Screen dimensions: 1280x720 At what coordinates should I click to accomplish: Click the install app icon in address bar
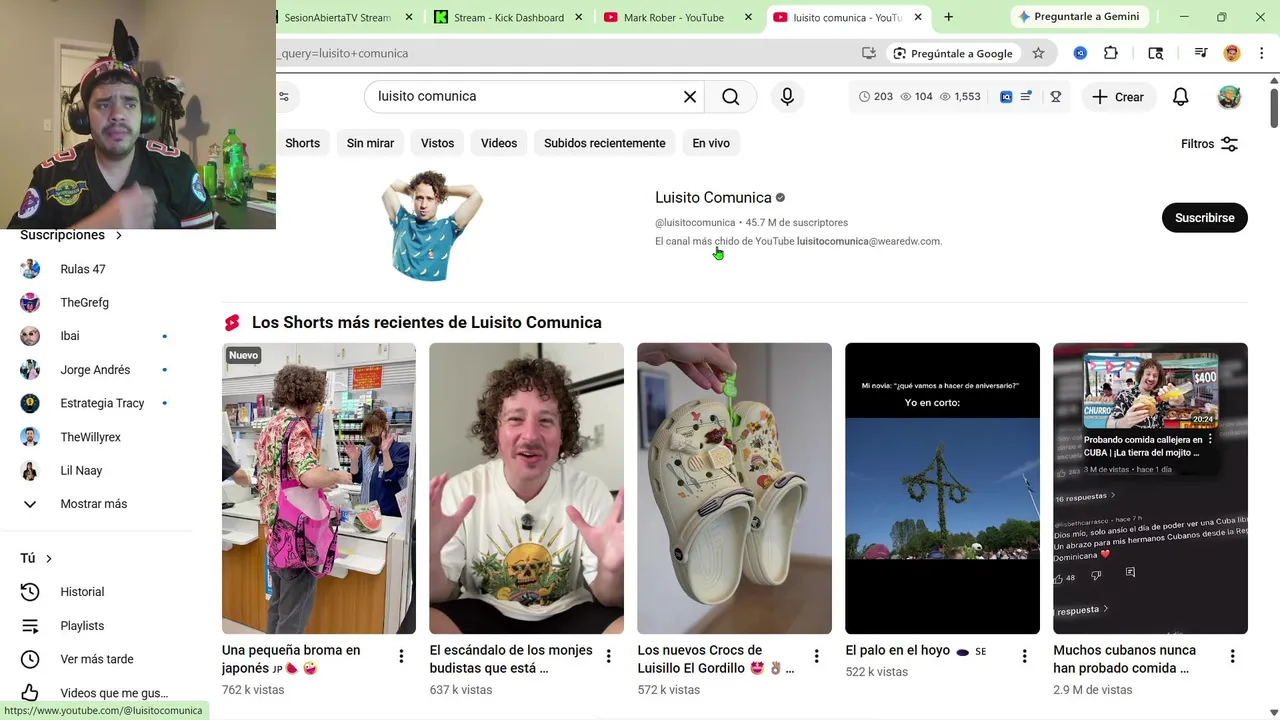click(x=869, y=53)
